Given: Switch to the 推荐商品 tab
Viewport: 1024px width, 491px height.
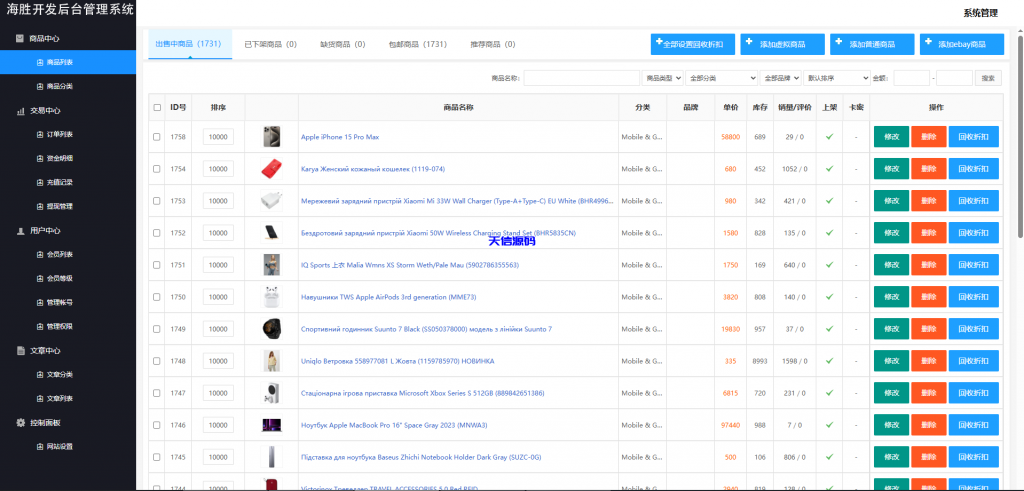Looking at the screenshot, I should coord(493,44).
